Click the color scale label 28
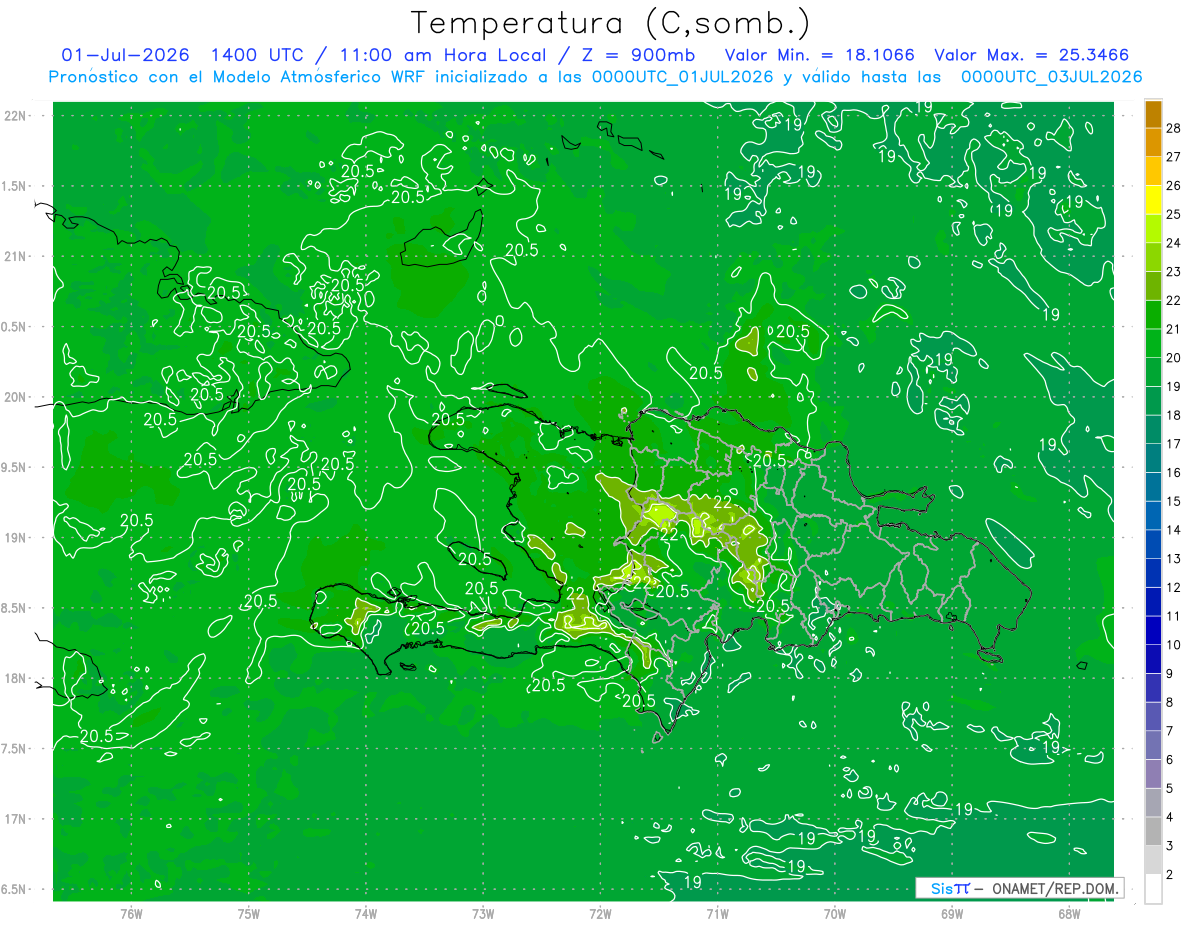1200x927 pixels. 1174,128
